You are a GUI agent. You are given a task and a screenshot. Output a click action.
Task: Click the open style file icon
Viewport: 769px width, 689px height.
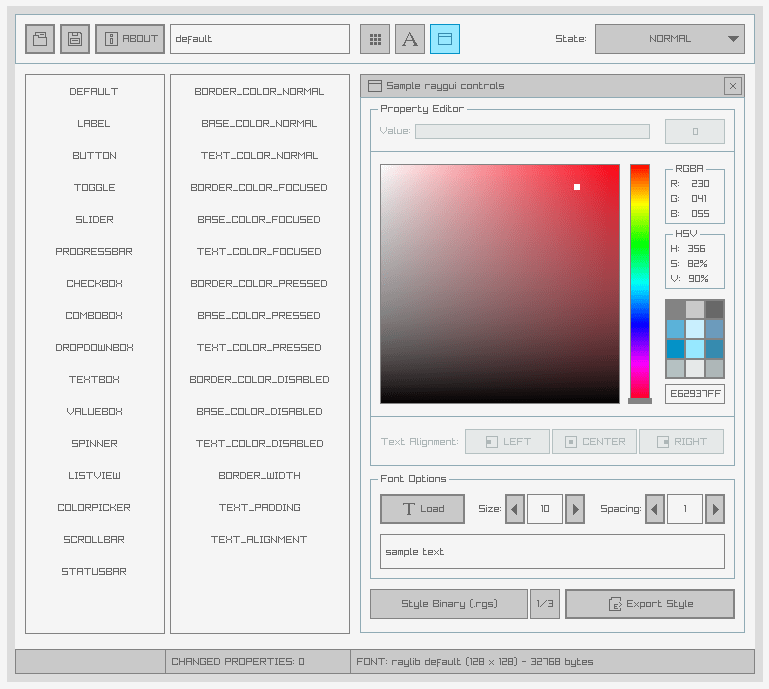tap(40, 39)
